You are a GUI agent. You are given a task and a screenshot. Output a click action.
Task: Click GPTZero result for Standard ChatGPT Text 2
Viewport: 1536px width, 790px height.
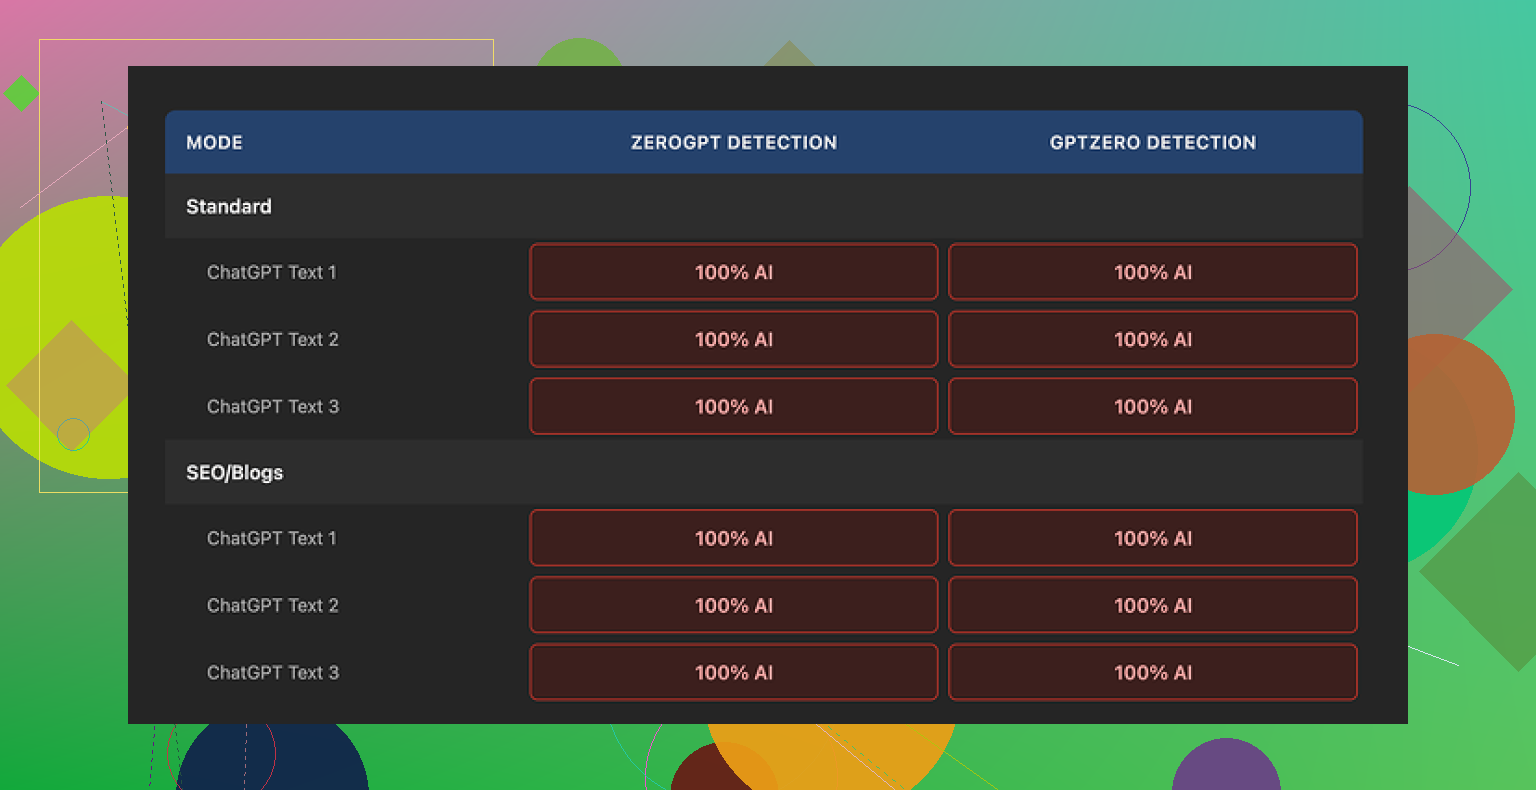(x=1152, y=339)
